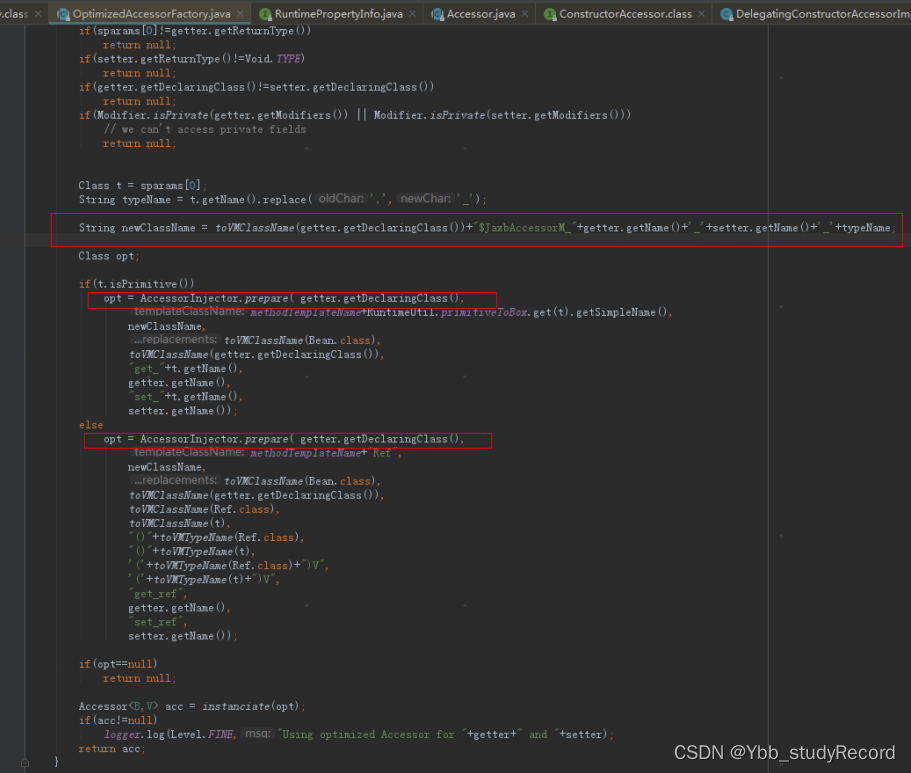Click the "set_ref" string literal

click(157, 622)
